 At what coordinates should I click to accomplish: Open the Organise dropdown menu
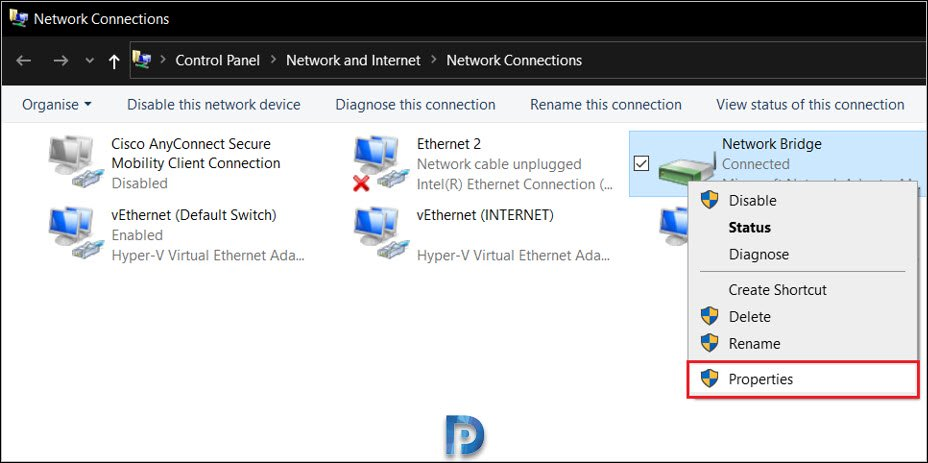57,105
